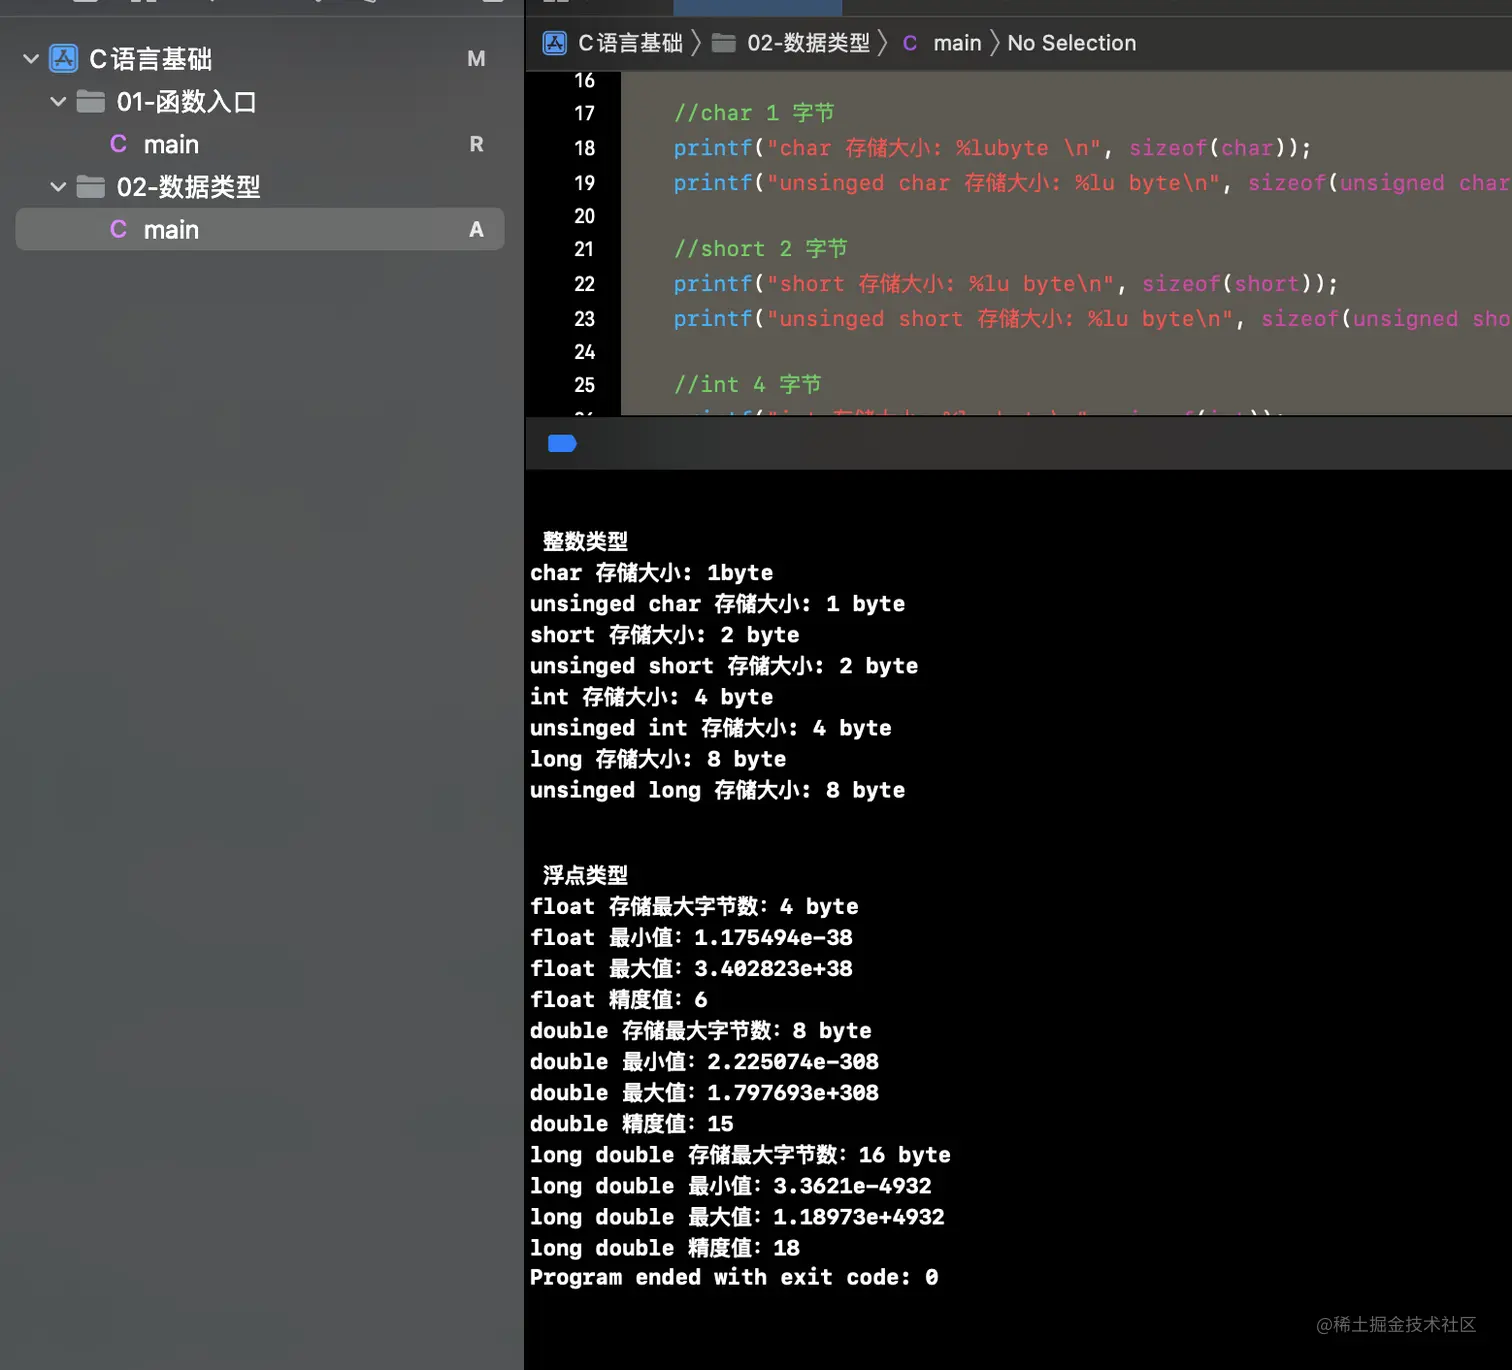
Task: Click the A status badge on the selected main
Action: [x=476, y=230]
